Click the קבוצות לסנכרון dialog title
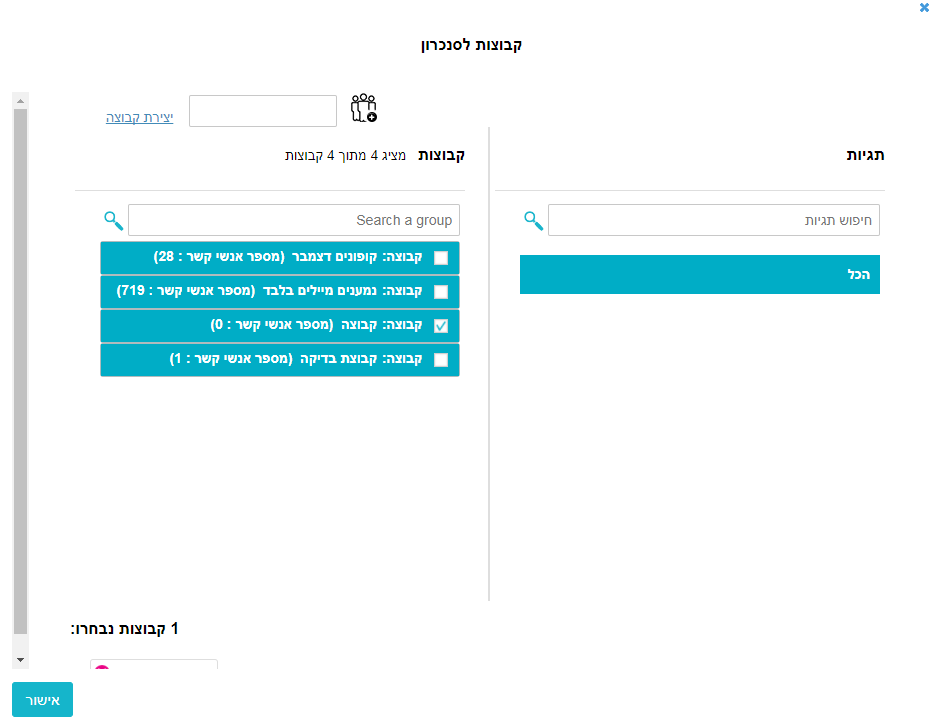The image size is (946, 723). pyautogui.click(x=471, y=45)
